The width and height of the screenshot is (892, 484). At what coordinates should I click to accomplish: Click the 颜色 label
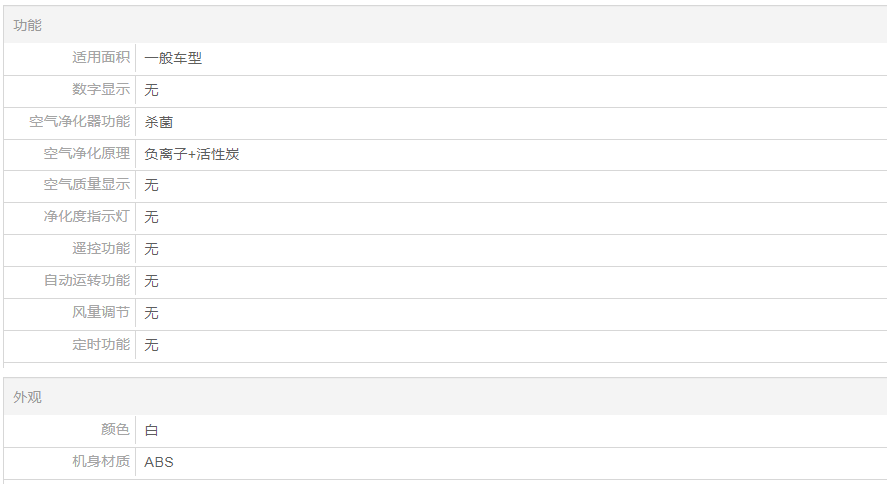point(115,430)
